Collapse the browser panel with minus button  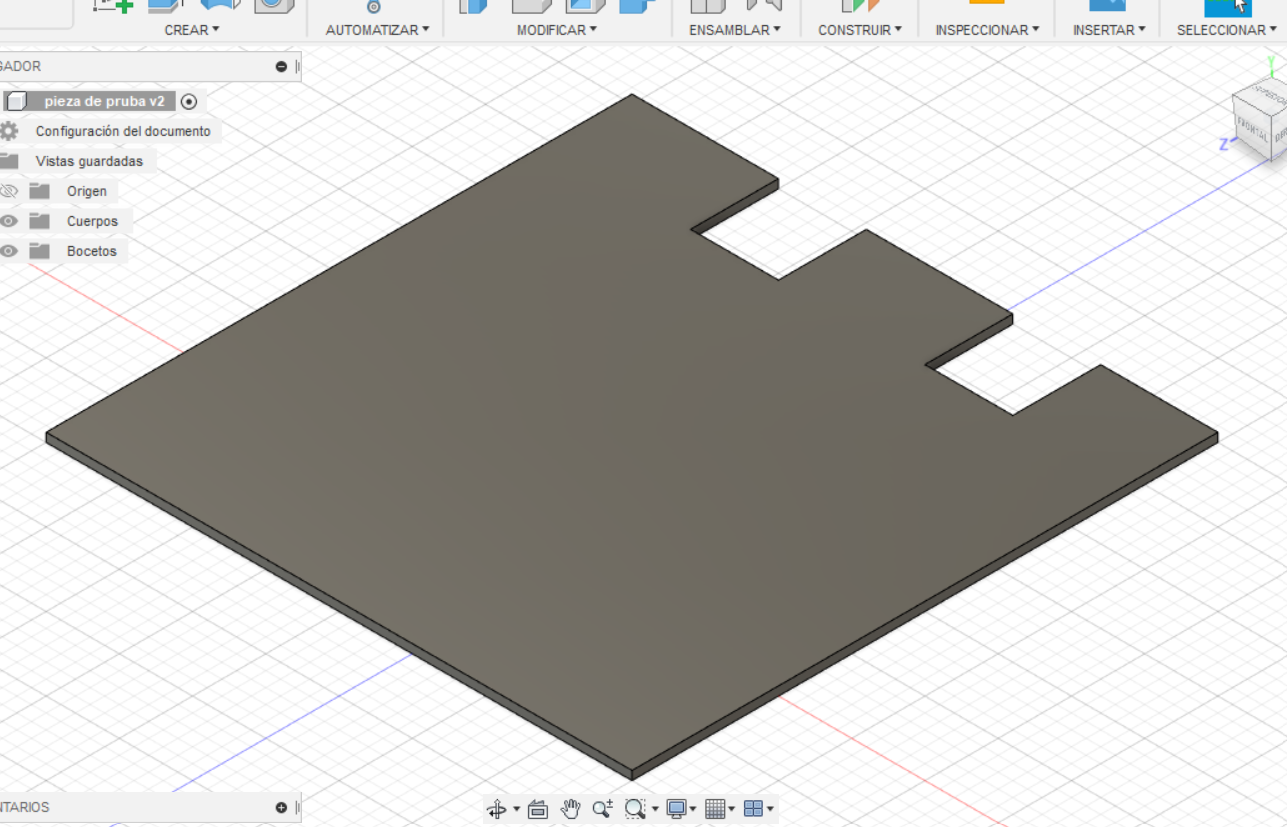[x=281, y=66]
